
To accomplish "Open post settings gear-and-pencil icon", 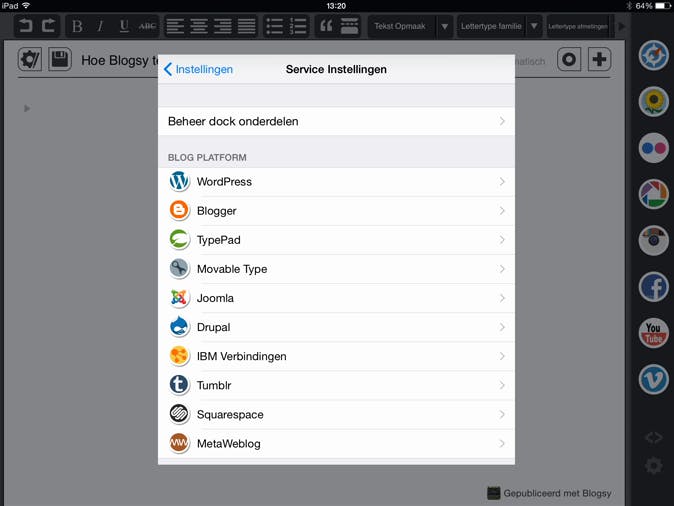I will (30, 59).
